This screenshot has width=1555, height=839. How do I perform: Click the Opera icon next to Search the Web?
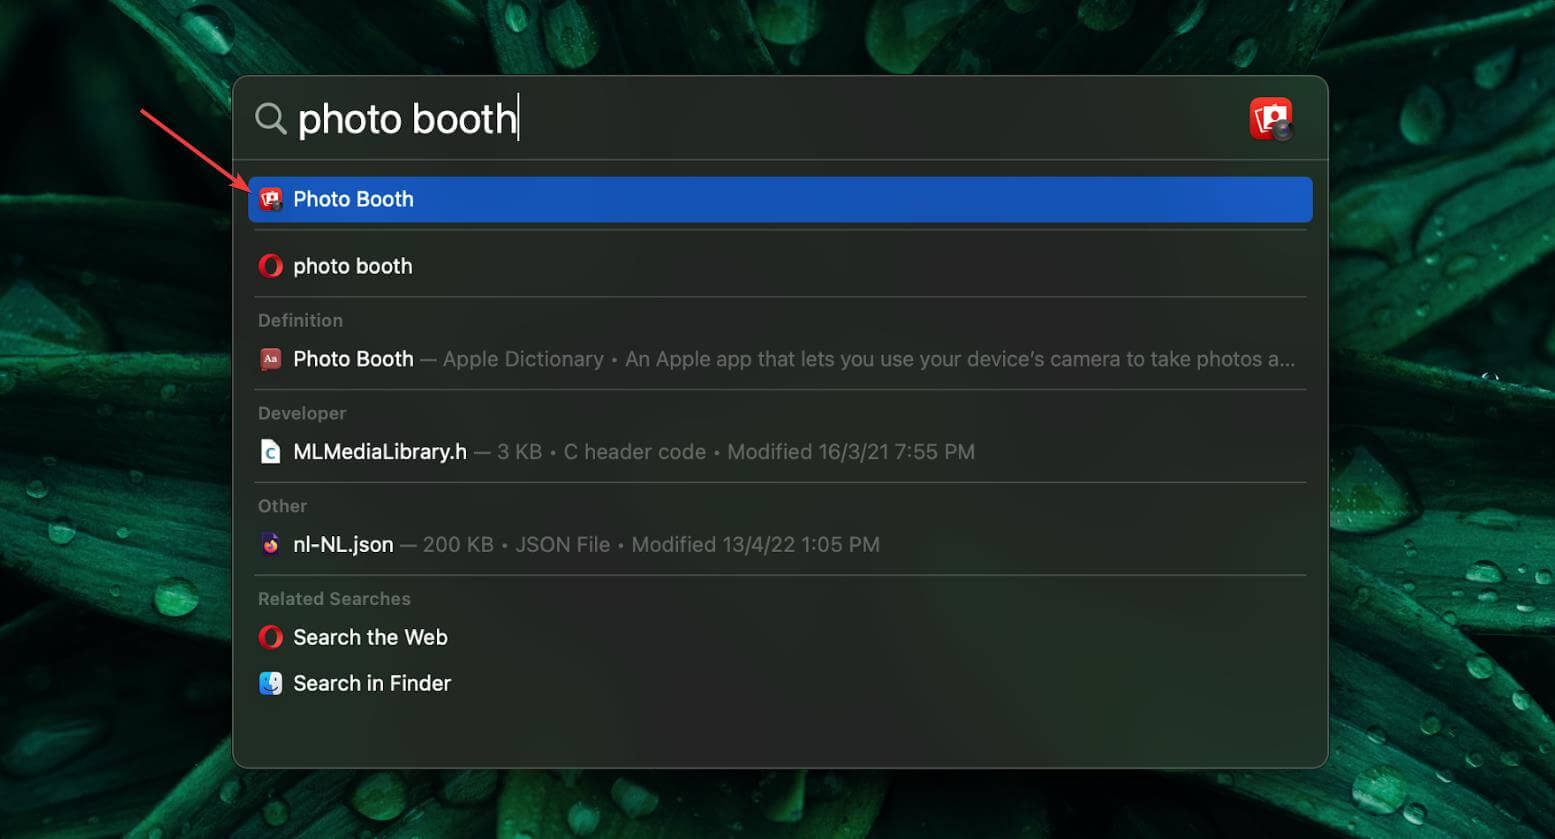click(x=269, y=637)
